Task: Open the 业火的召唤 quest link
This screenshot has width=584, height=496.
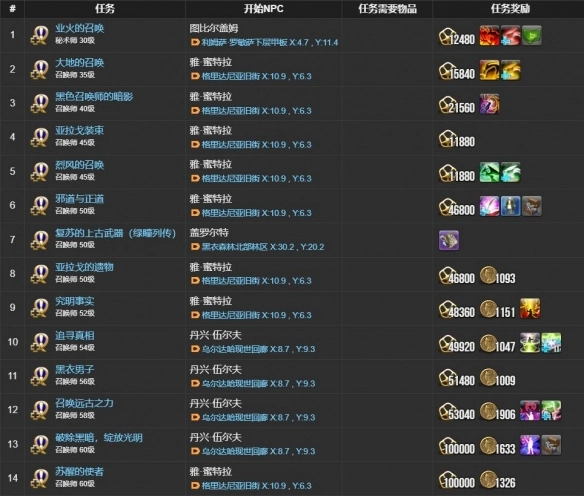Action: 79,28
